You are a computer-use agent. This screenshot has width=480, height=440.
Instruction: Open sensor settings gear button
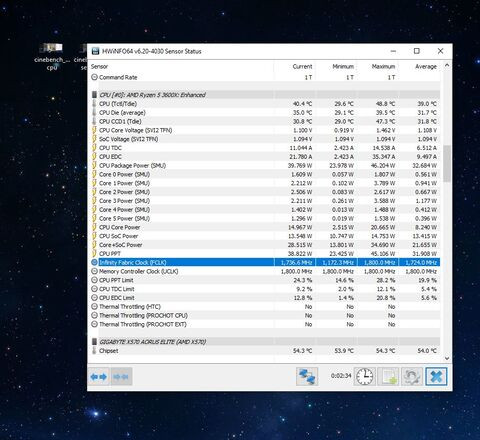pyautogui.click(x=412, y=377)
